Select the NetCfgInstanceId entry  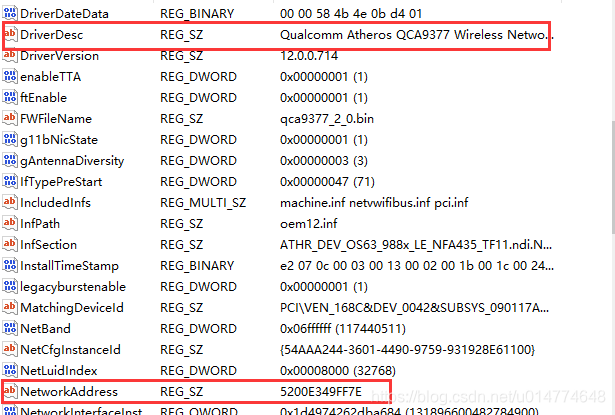(x=69, y=349)
